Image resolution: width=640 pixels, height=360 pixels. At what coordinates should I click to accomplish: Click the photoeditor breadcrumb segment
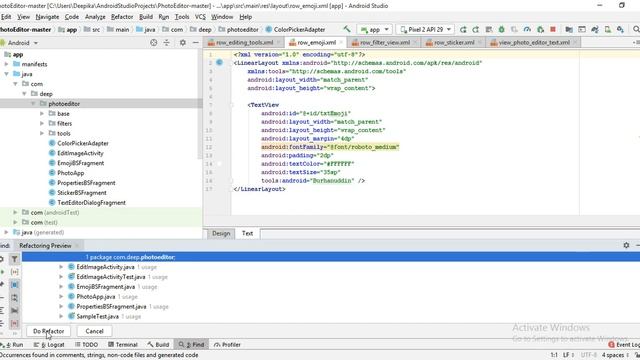tap(238, 29)
